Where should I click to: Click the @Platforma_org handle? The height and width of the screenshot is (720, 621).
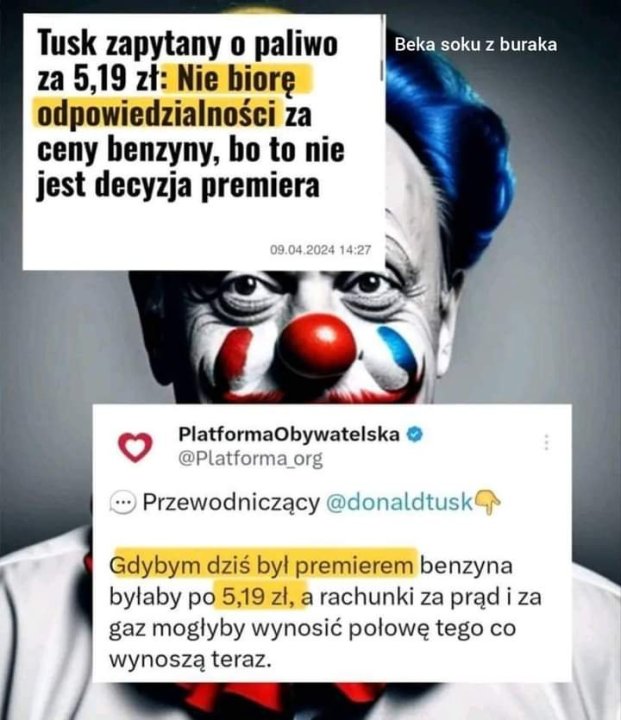(250, 459)
